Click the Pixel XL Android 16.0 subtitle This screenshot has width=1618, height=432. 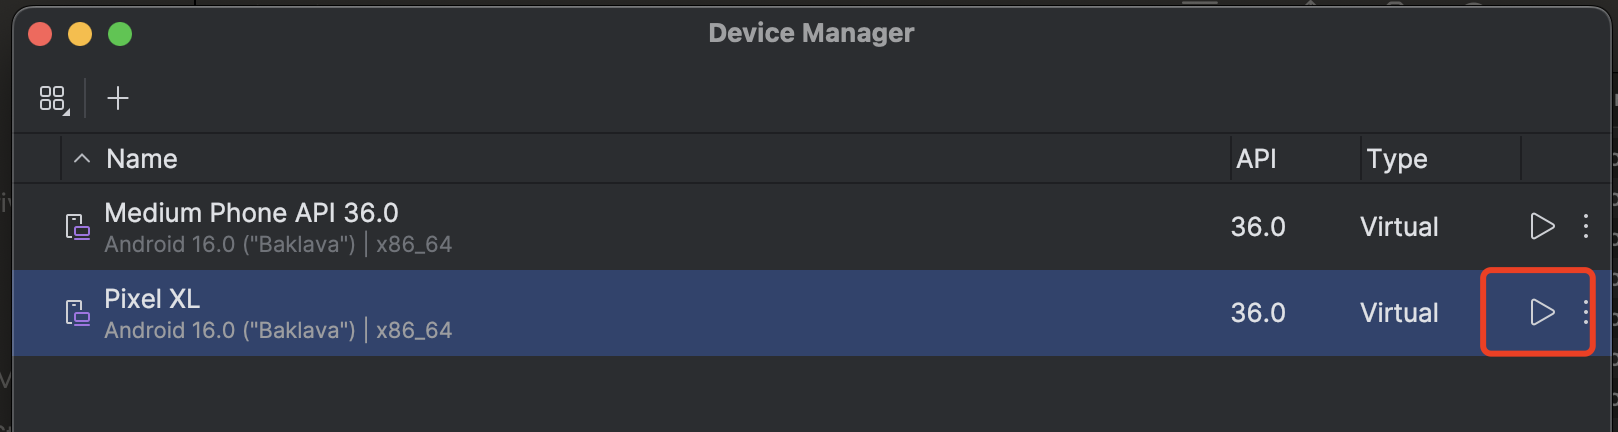pos(278,330)
